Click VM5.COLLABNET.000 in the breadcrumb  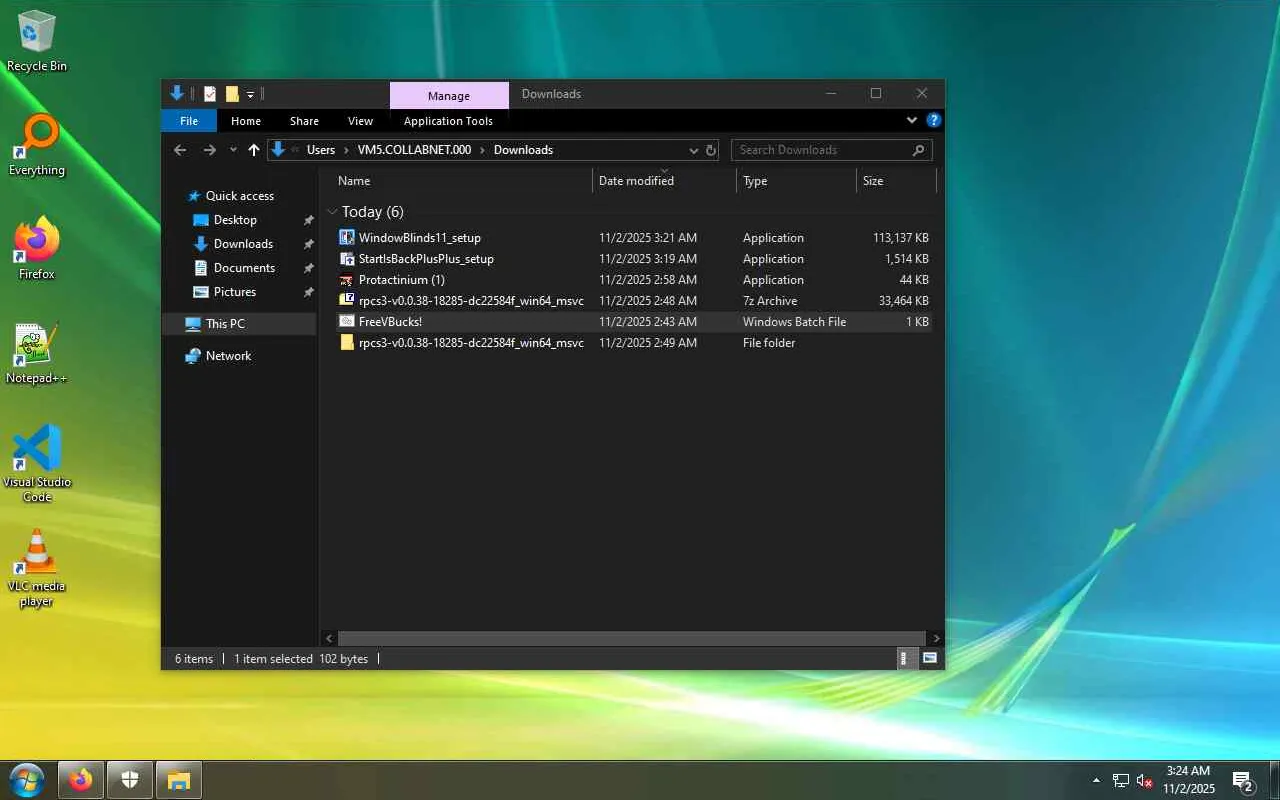click(414, 150)
